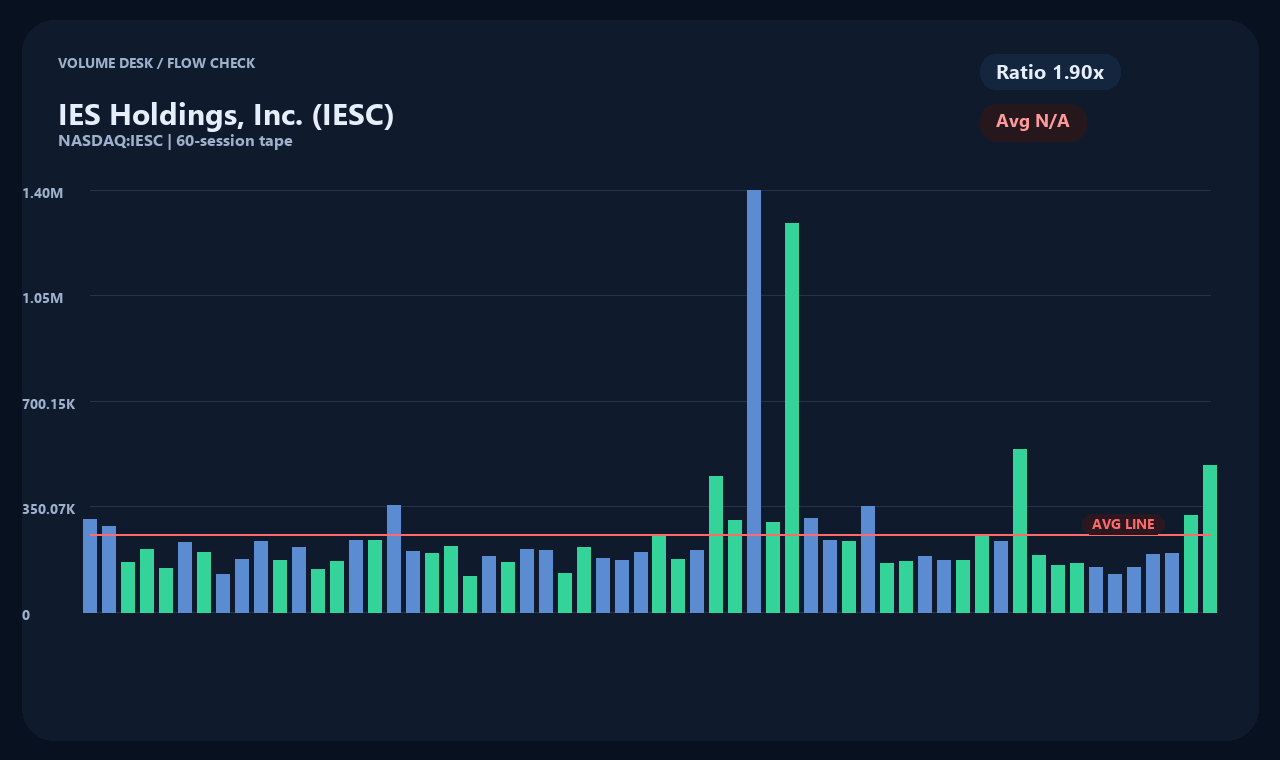Click the VOLUME DESK / FLOW CHECK header
Screen dimensions: 1280x760
[x=156, y=63]
